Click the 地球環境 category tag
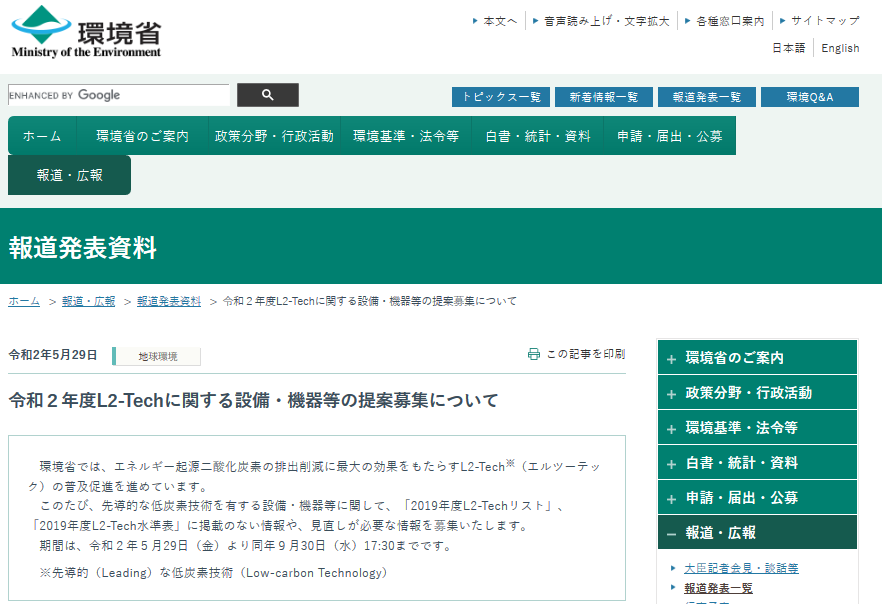This screenshot has height=604, width=882. coord(158,356)
